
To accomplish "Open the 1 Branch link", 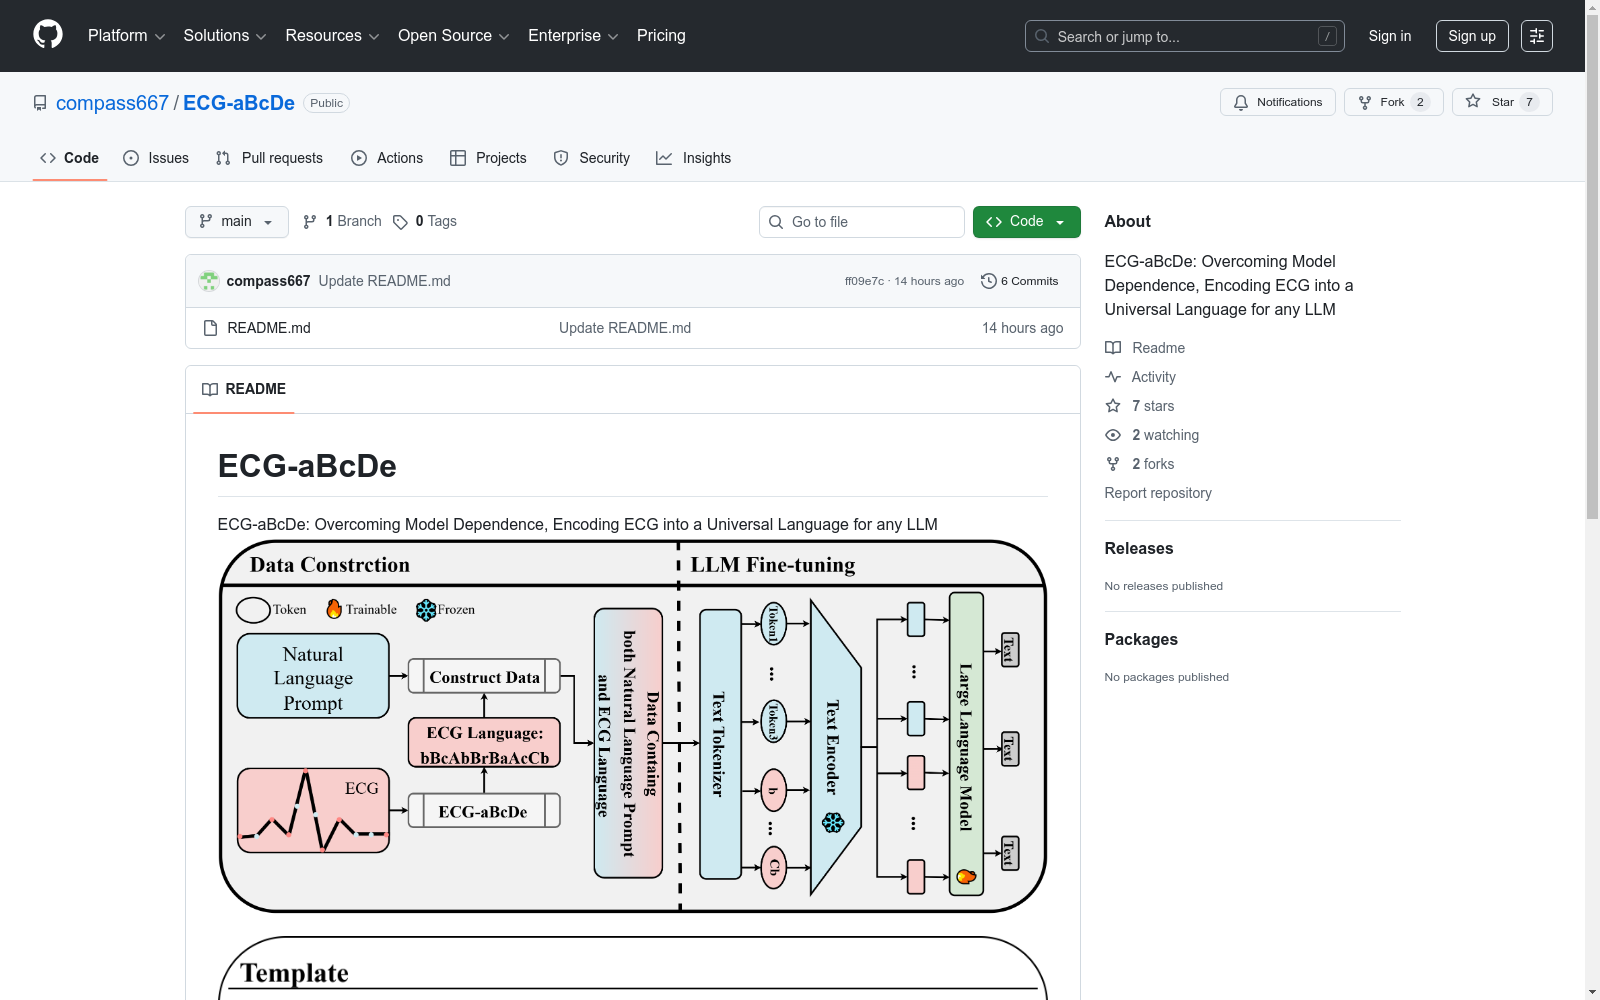I will click(342, 222).
